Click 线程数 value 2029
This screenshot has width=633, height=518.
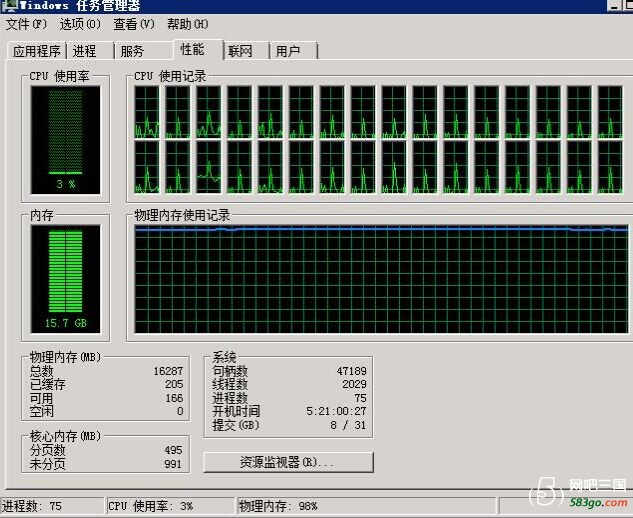tap(354, 384)
